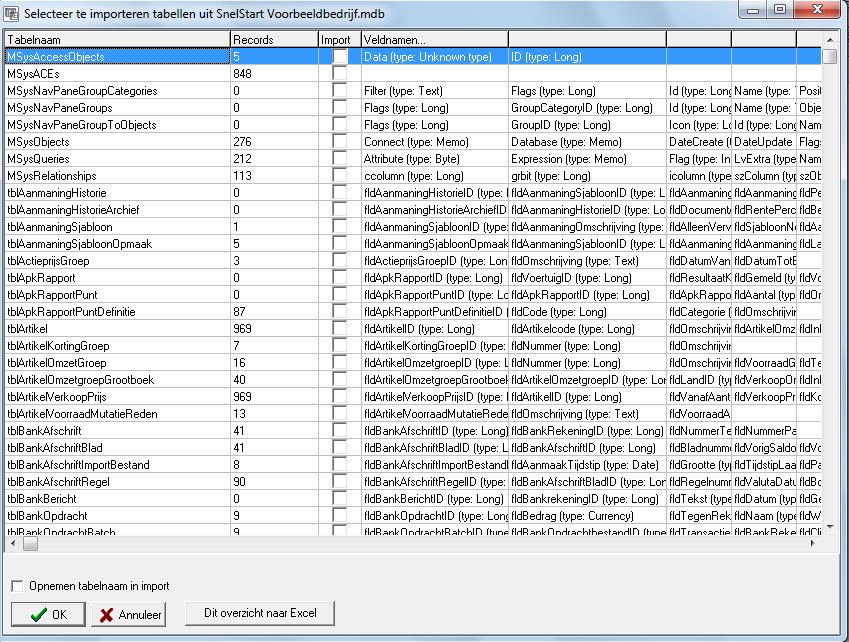Maximize the import dialog window
Image resolution: width=849 pixels, height=642 pixels.
[780, 9]
